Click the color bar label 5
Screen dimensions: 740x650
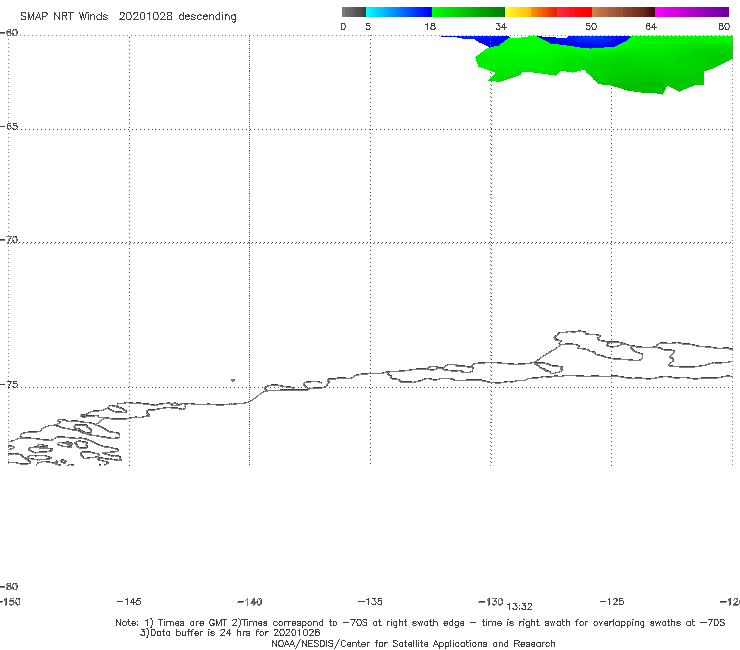[x=368, y=27]
